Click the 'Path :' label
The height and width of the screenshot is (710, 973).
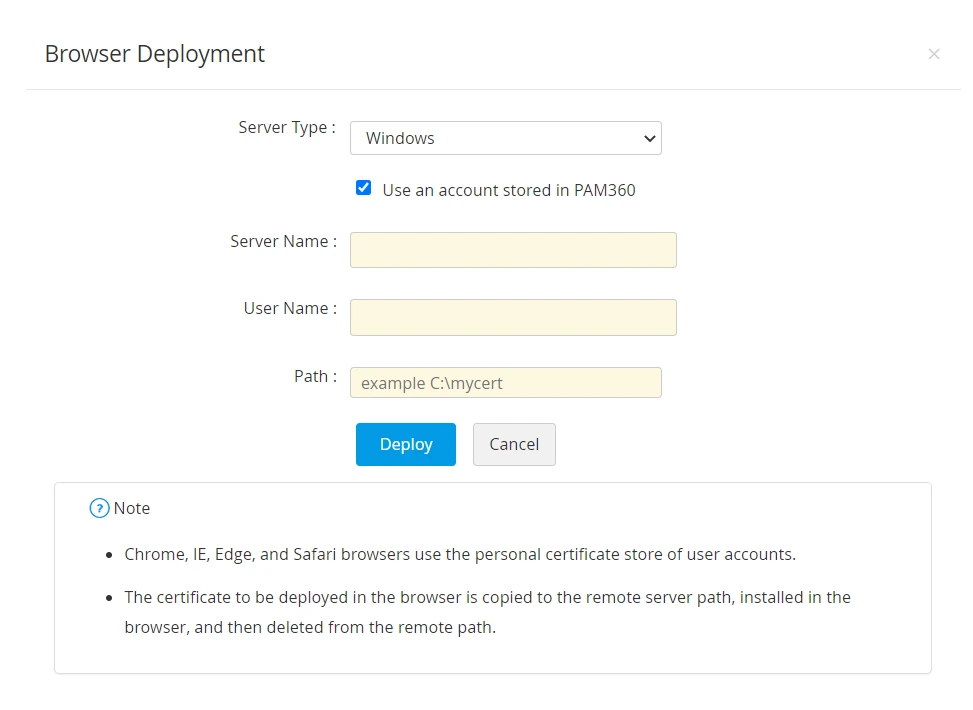(x=315, y=376)
